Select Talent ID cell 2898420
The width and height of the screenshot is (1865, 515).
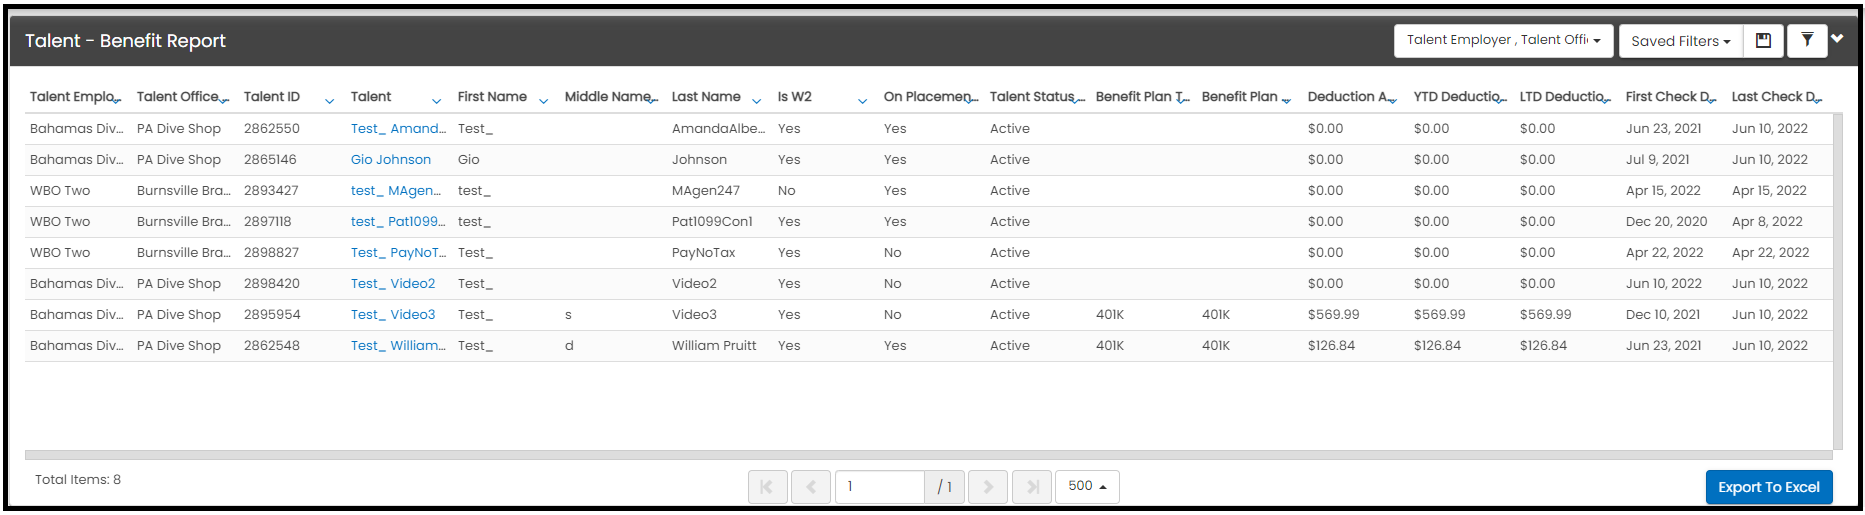tap(272, 283)
